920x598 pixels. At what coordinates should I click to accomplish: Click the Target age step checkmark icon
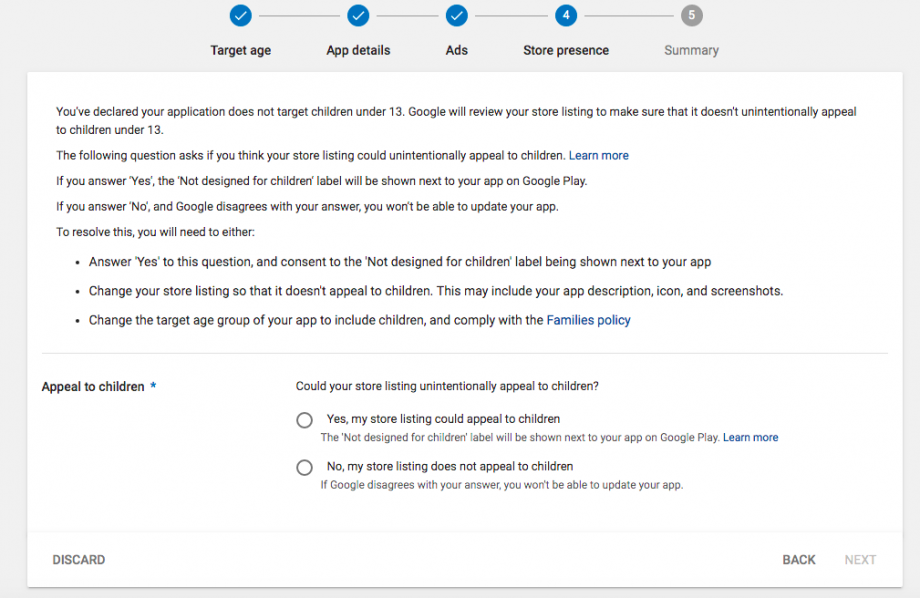(240, 16)
